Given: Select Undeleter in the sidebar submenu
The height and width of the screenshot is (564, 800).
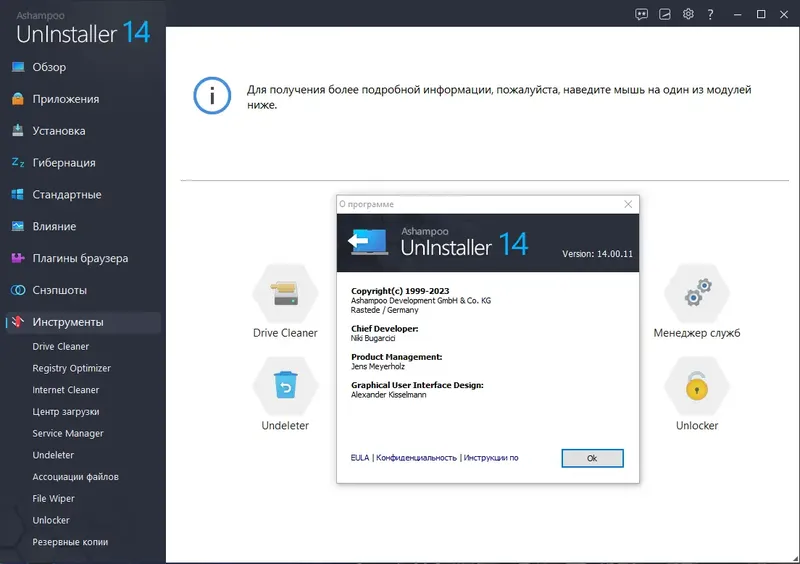Looking at the screenshot, I should point(53,455).
